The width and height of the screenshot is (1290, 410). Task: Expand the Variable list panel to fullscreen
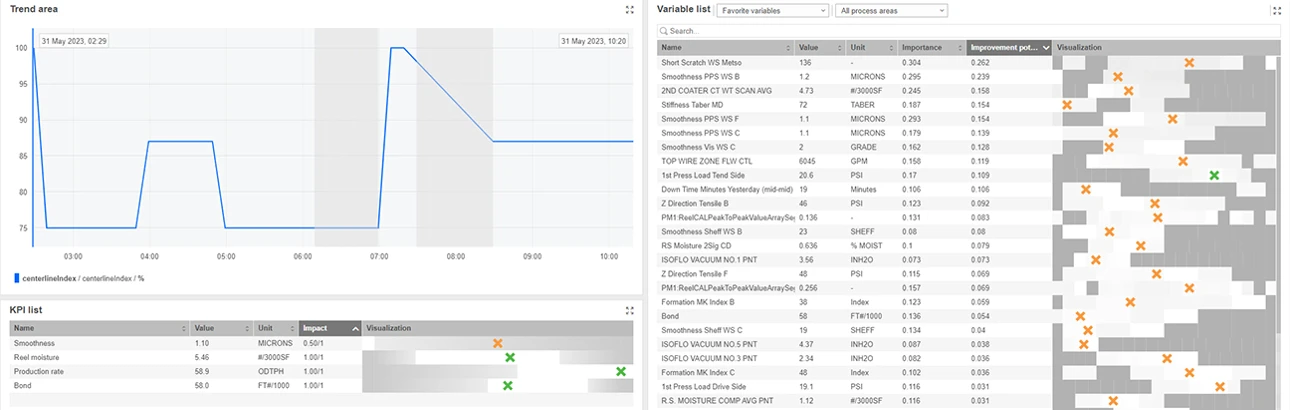pos(1276,10)
